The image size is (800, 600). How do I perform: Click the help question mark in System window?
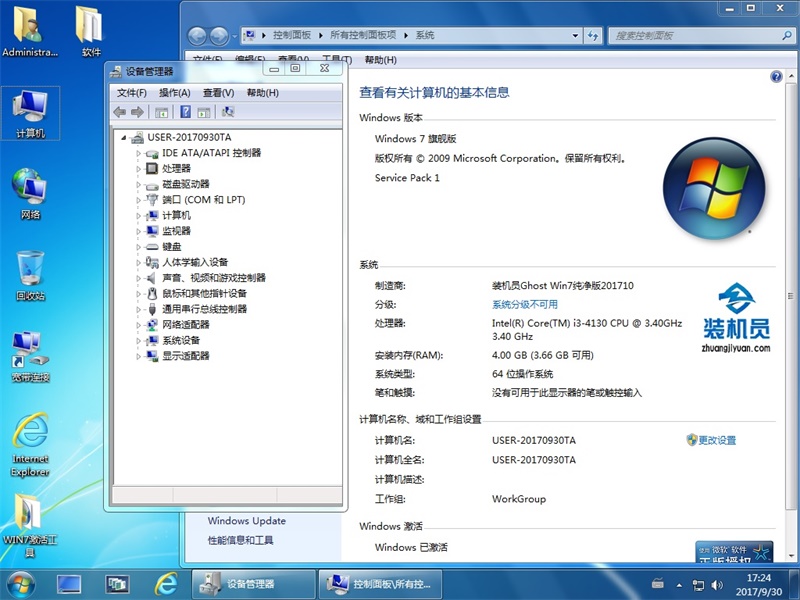[776, 77]
